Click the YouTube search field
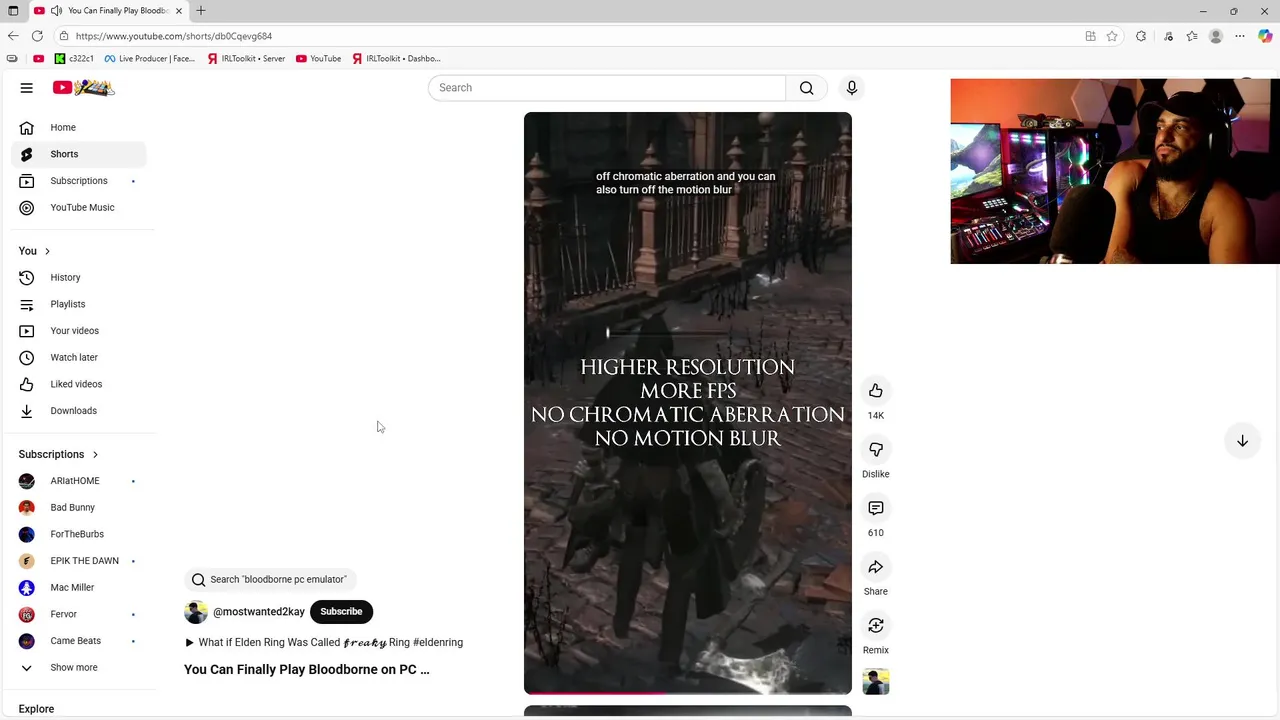1280x720 pixels. pos(607,88)
